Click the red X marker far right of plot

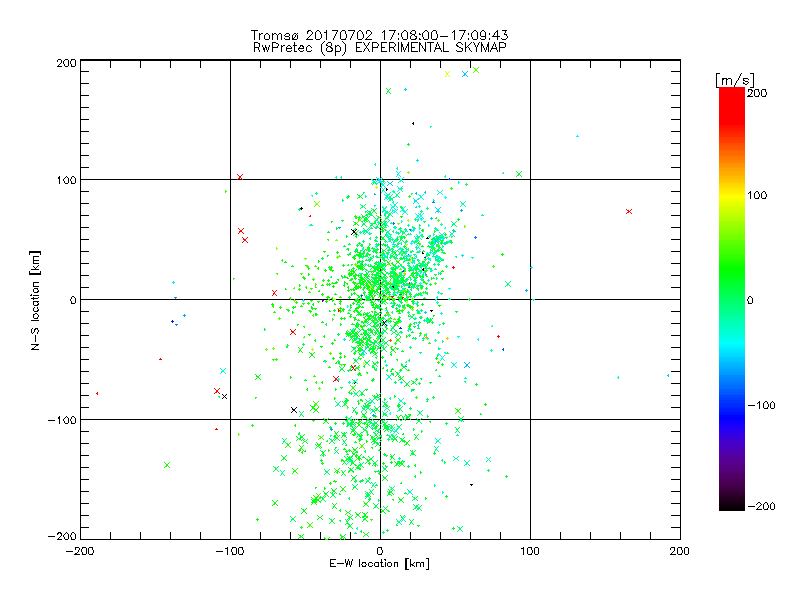629,211
